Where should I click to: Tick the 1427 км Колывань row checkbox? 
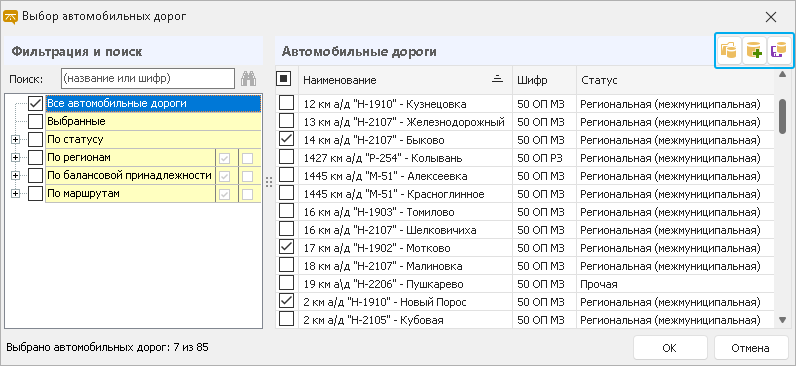pos(287,157)
